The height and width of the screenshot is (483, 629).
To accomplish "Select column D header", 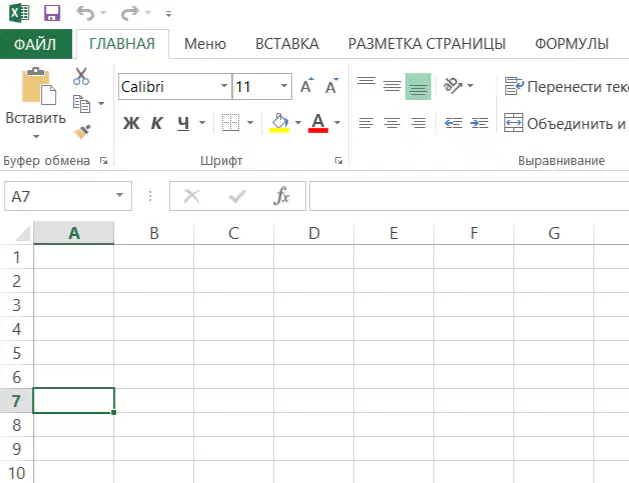I will [x=314, y=233].
